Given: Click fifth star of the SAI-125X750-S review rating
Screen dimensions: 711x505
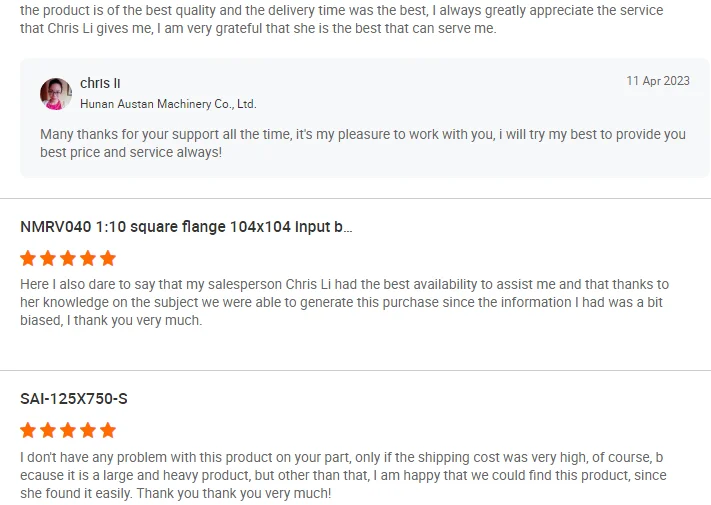Looking at the screenshot, I should tap(108, 431).
